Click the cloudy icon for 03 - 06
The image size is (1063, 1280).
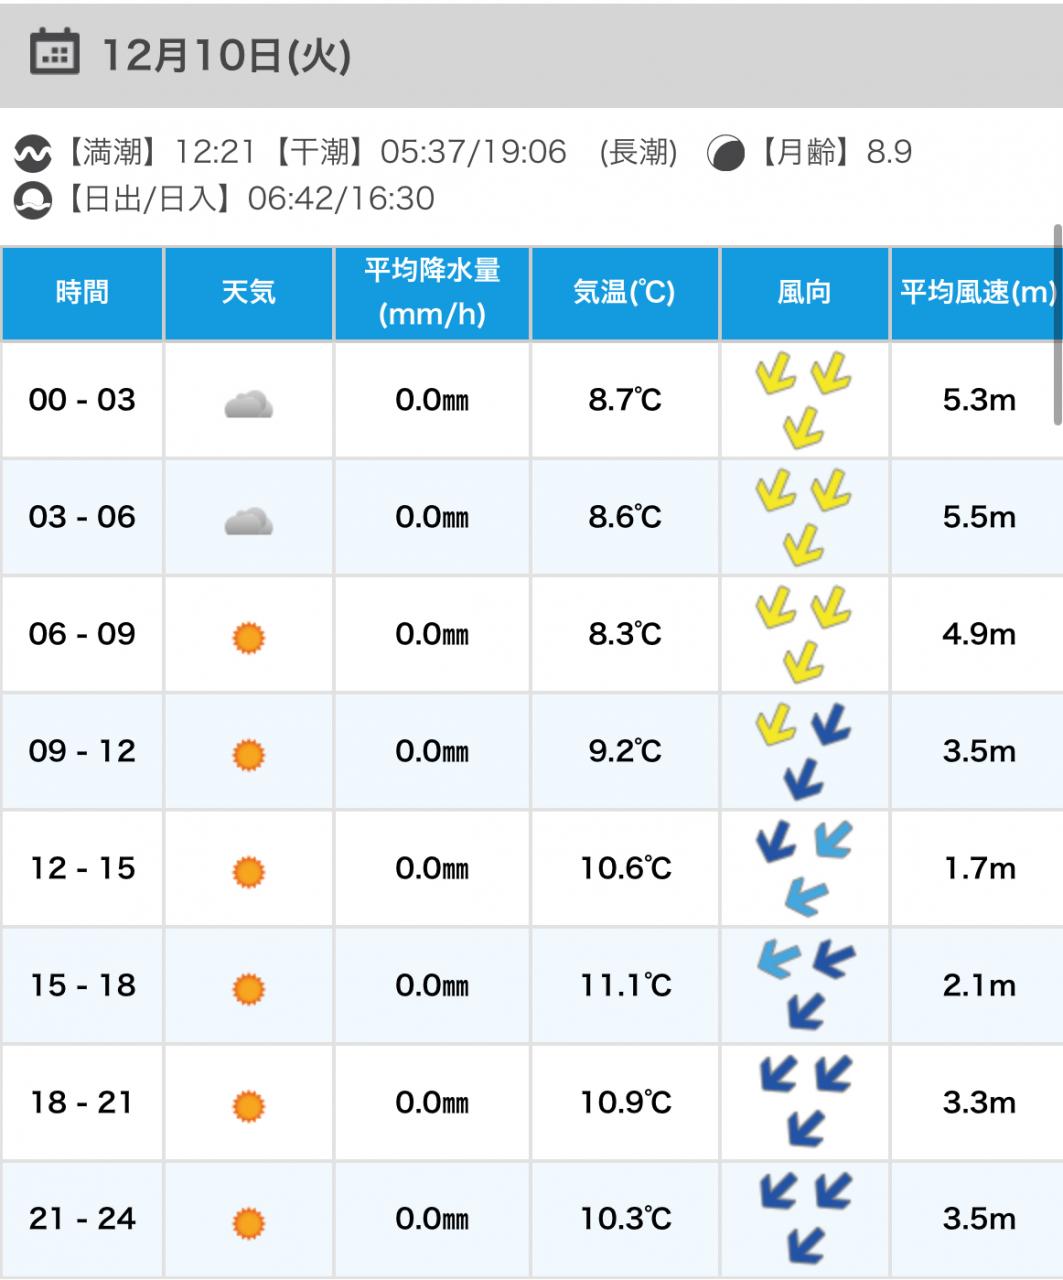[248, 520]
